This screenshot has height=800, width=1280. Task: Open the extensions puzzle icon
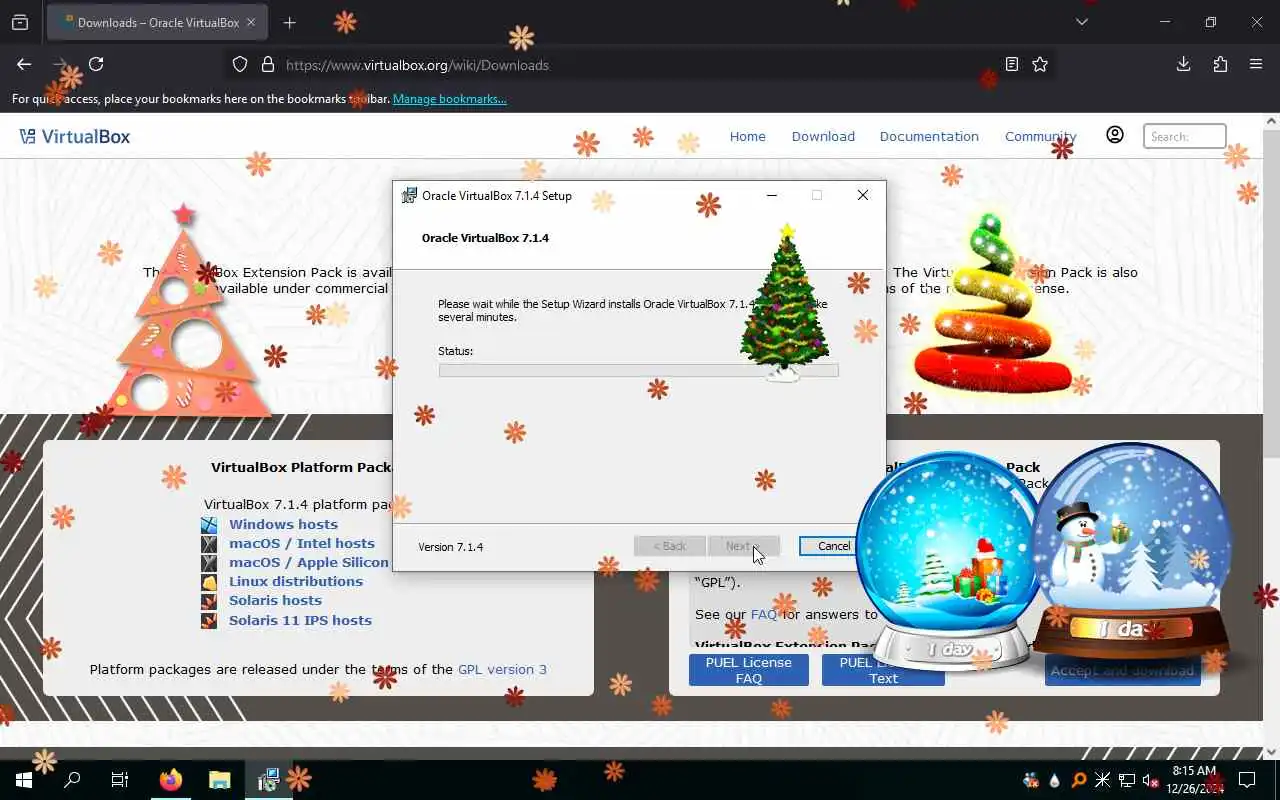[x=1220, y=64]
